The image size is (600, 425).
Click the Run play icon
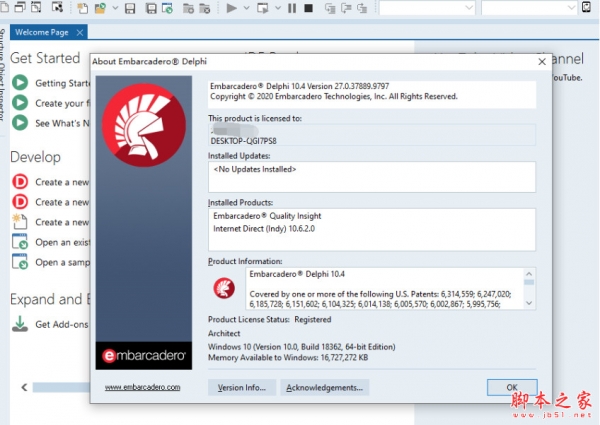point(232,8)
